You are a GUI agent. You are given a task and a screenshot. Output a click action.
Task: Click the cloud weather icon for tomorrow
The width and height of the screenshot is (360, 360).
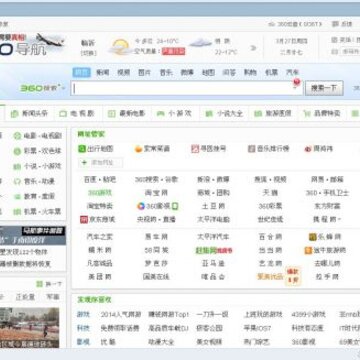(200, 43)
